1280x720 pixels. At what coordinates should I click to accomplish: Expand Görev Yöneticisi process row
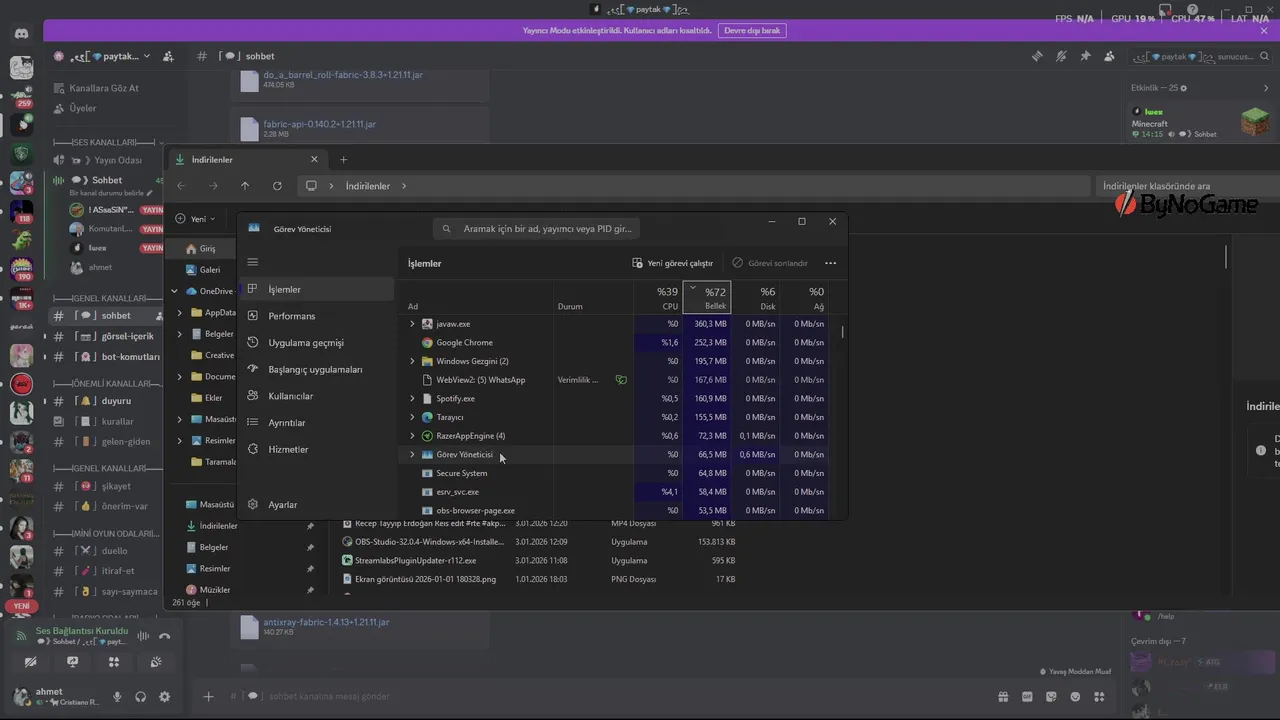412,454
